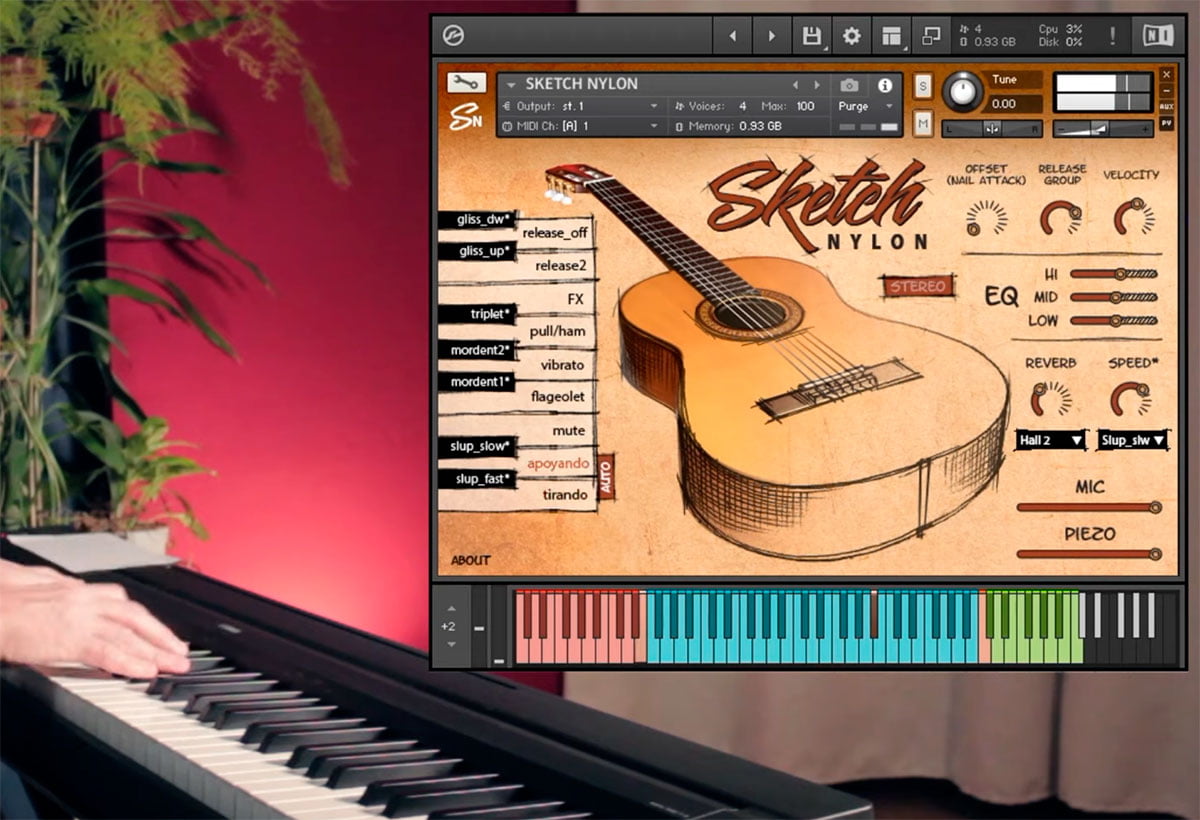
Task: Toggle the gliss_dw* keyswitch label
Action: 477,220
